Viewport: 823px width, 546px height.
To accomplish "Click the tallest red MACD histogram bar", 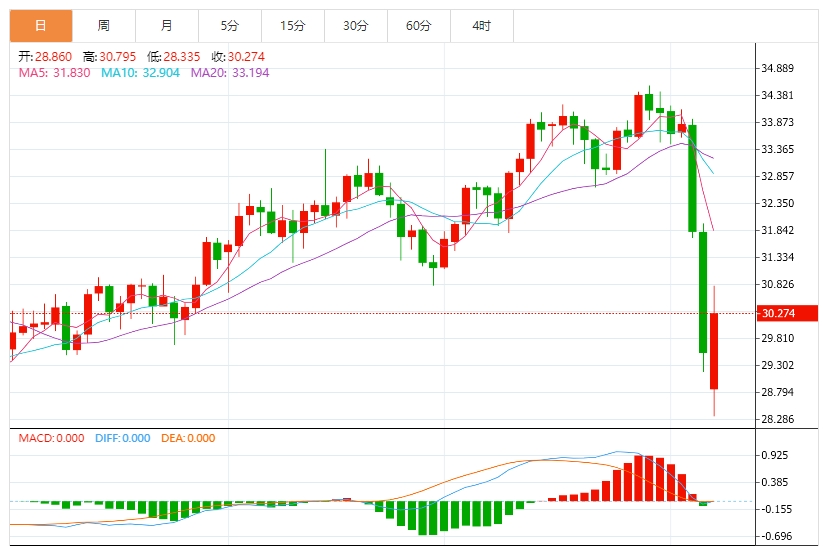I will coord(639,478).
